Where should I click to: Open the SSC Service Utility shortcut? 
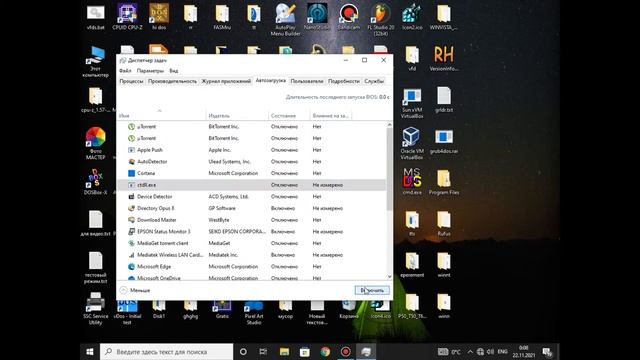pos(95,309)
